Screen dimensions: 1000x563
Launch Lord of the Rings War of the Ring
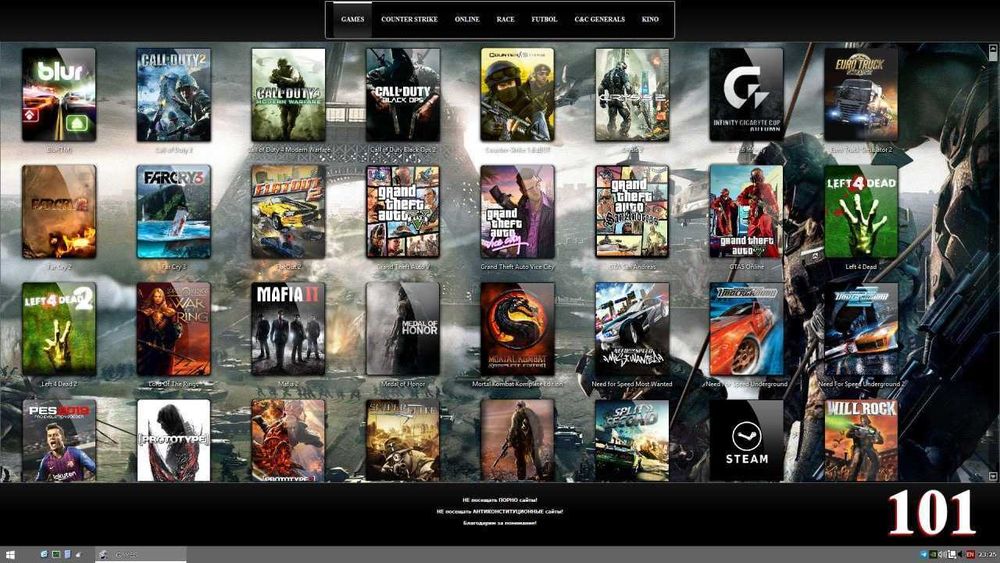pos(173,329)
